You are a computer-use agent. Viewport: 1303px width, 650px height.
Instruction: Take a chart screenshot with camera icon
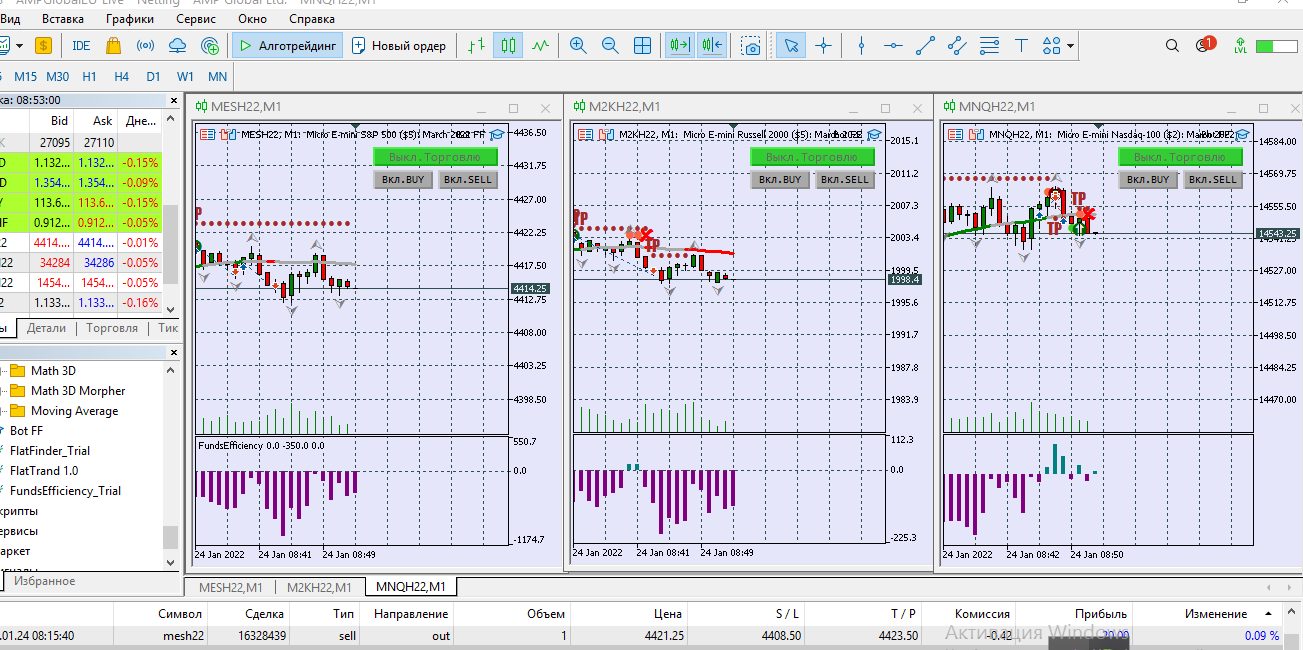(x=751, y=45)
